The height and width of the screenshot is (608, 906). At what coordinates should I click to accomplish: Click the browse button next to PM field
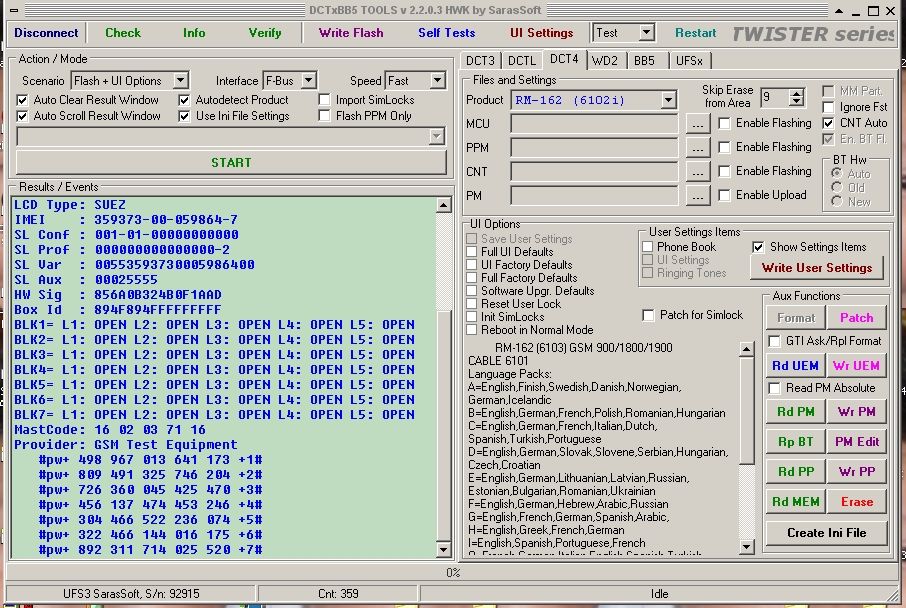698,196
